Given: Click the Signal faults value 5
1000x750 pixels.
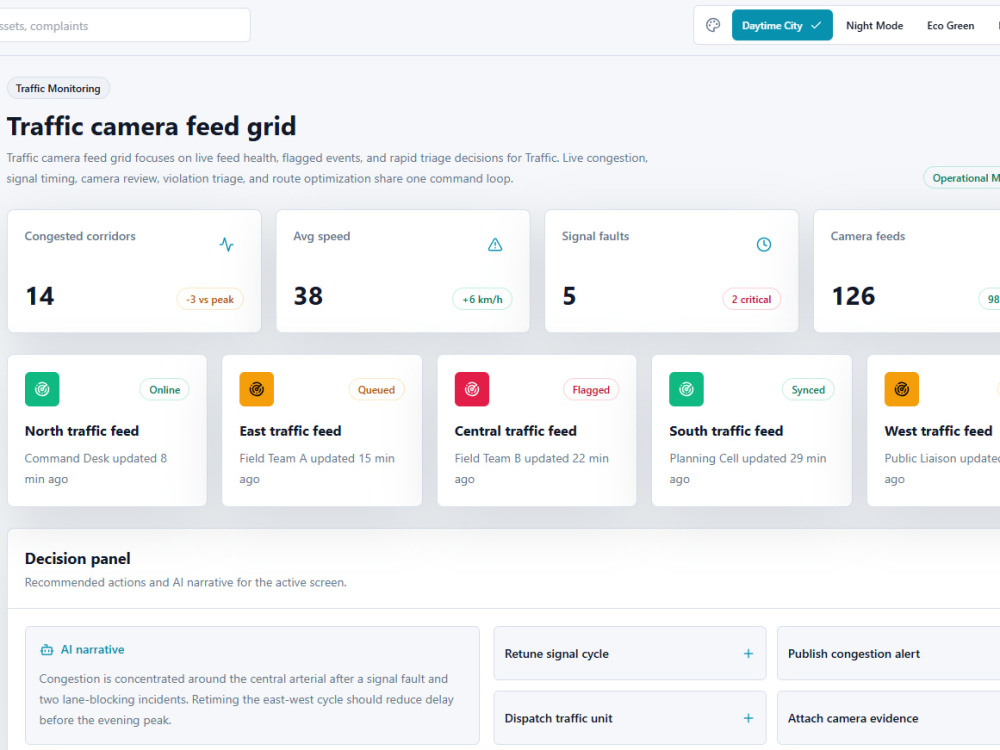Looking at the screenshot, I should (569, 296).
